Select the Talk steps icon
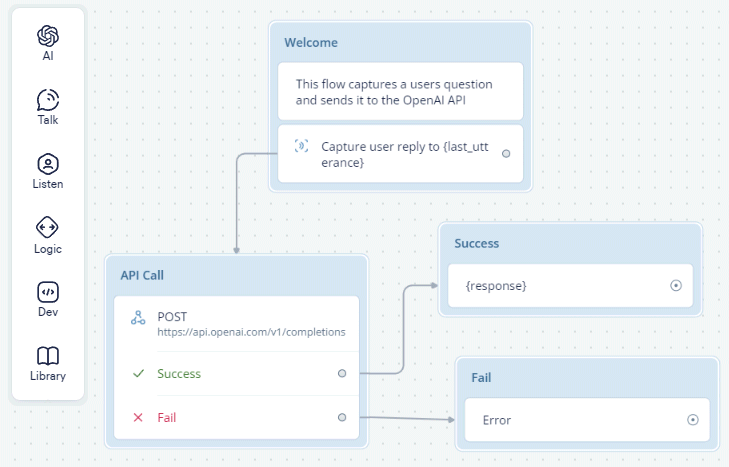729x467 pixels. point(48,100)
